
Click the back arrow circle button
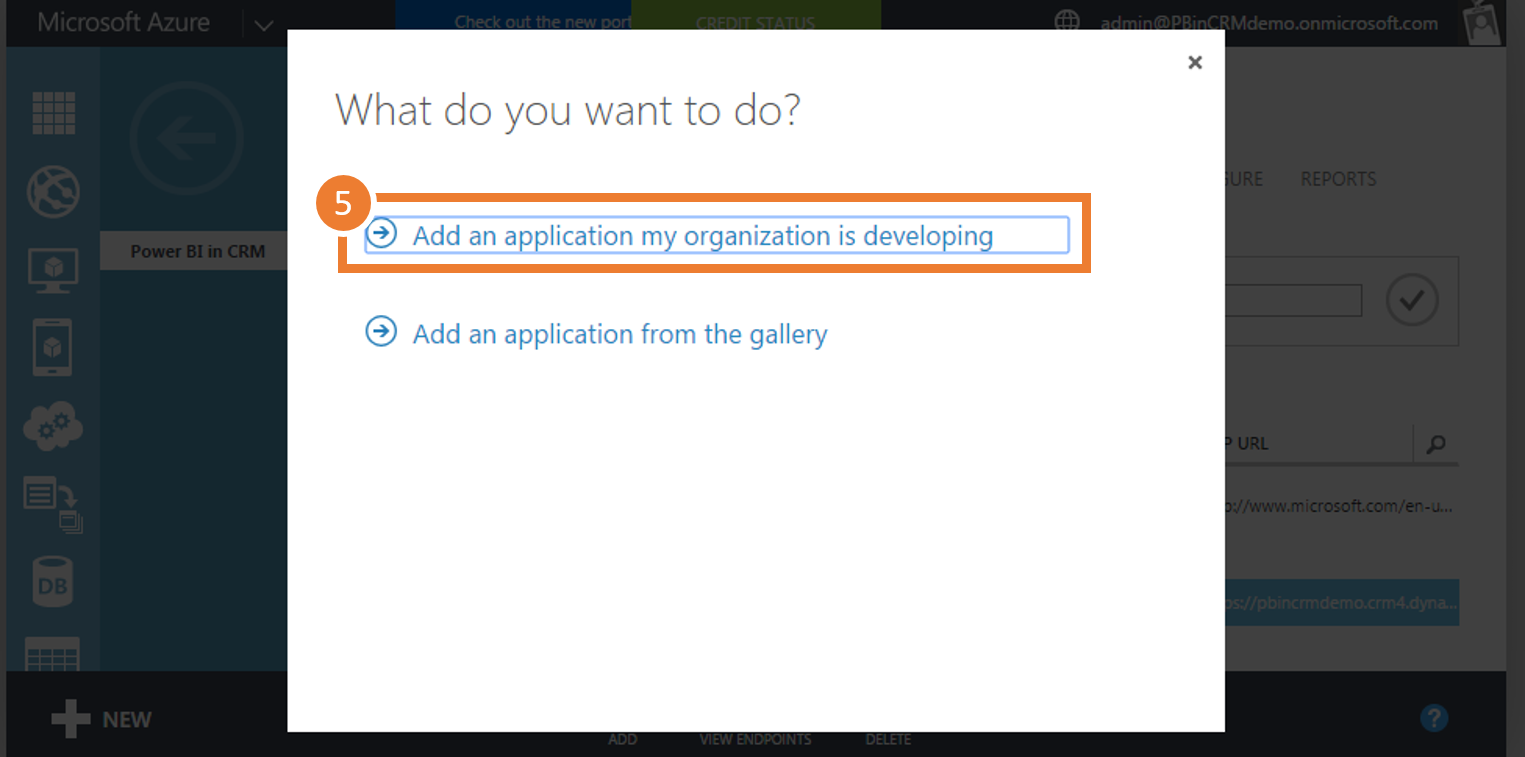(x=186, y=138)
